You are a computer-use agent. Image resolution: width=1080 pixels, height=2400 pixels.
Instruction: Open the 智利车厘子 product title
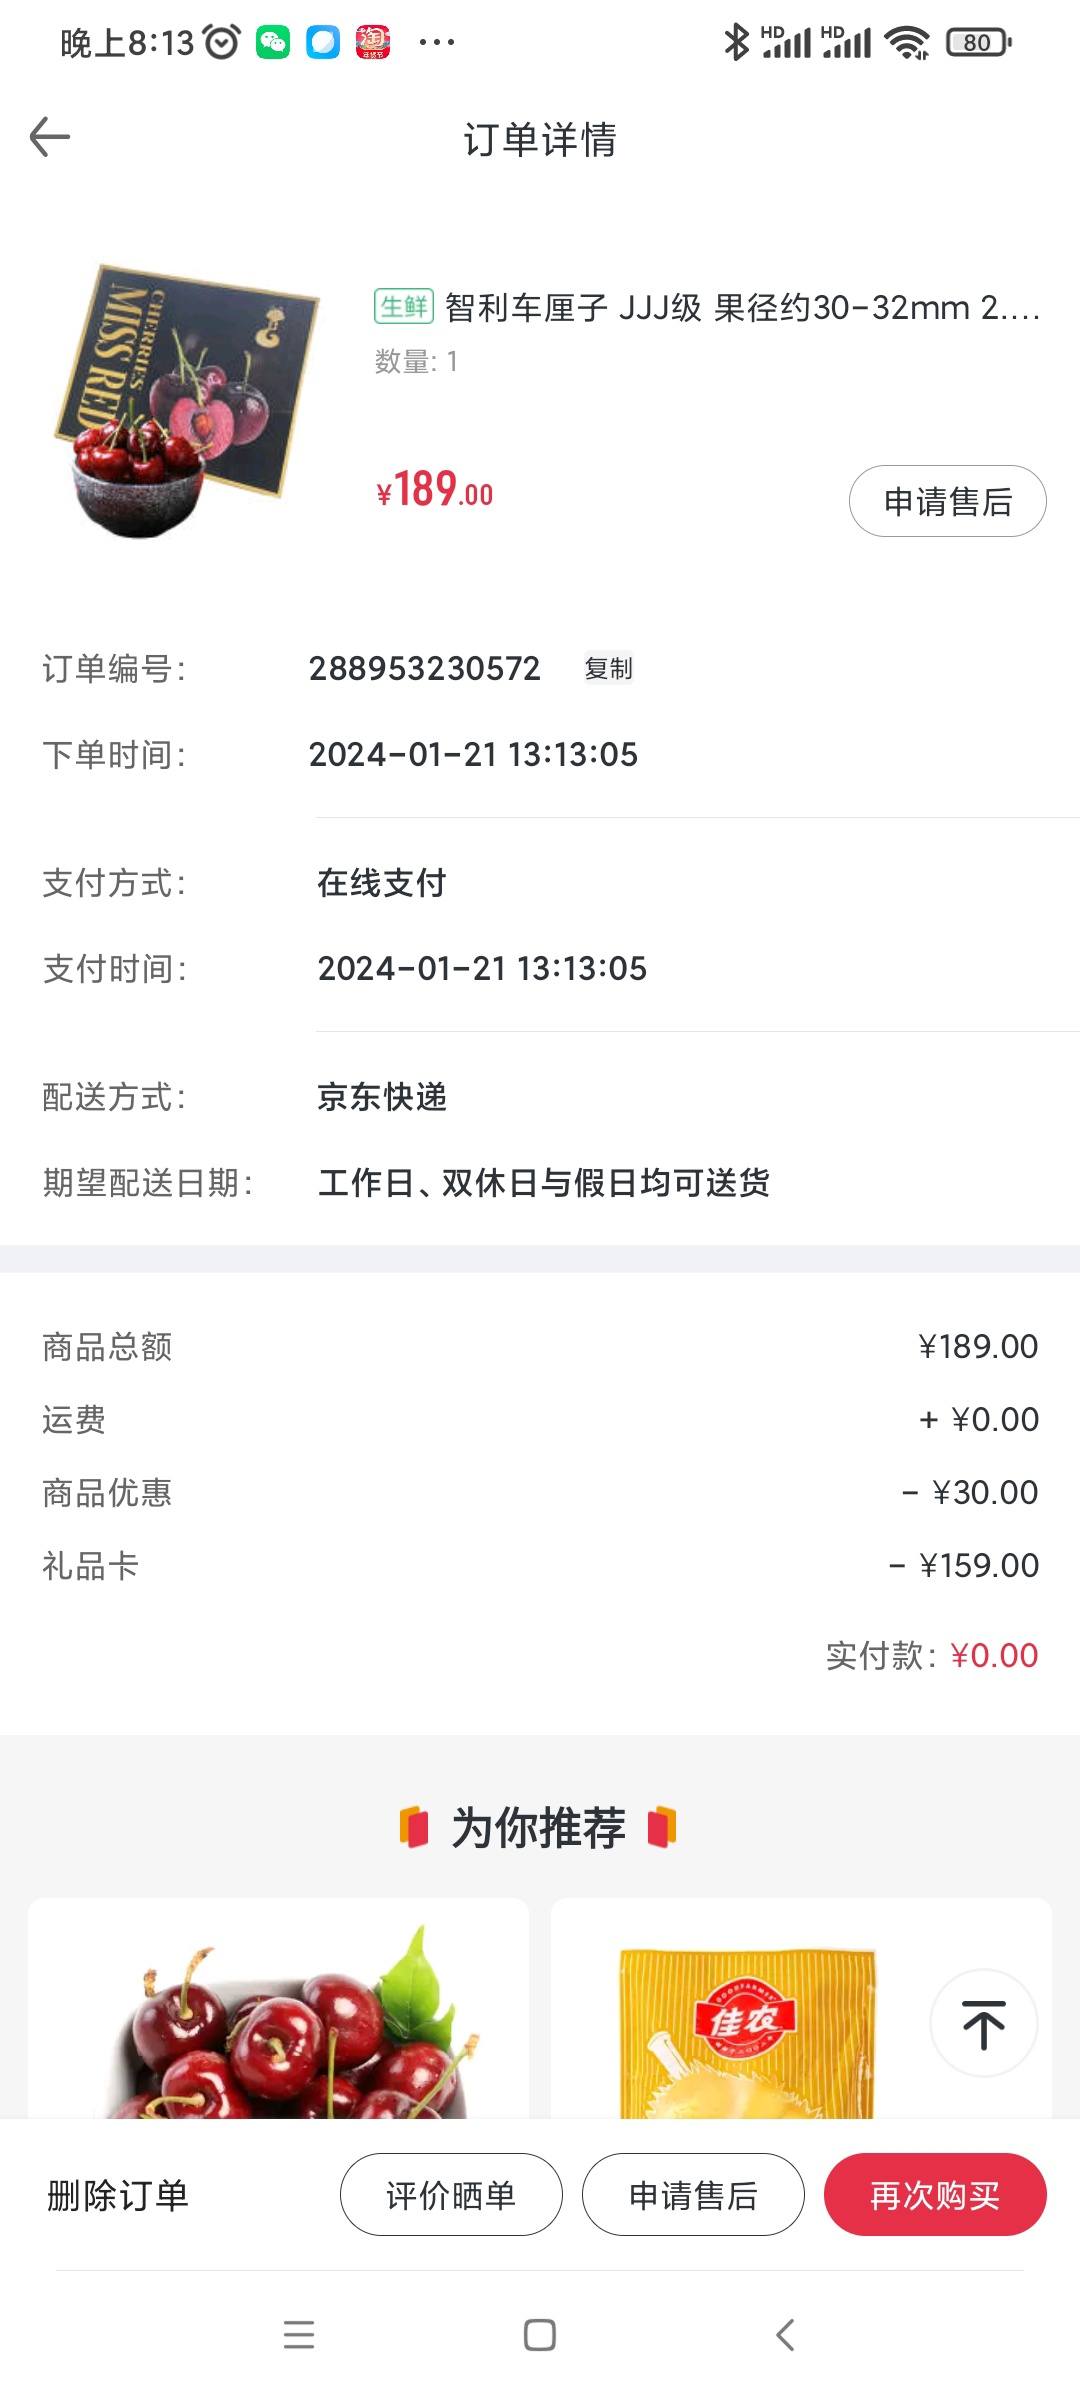pyautogui.click(x=707, y=307)
